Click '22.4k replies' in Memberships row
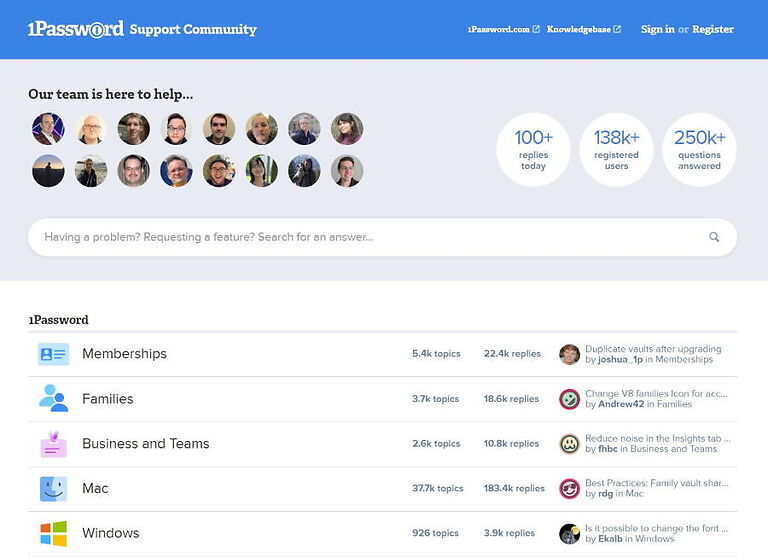 (x=512, y=354)
